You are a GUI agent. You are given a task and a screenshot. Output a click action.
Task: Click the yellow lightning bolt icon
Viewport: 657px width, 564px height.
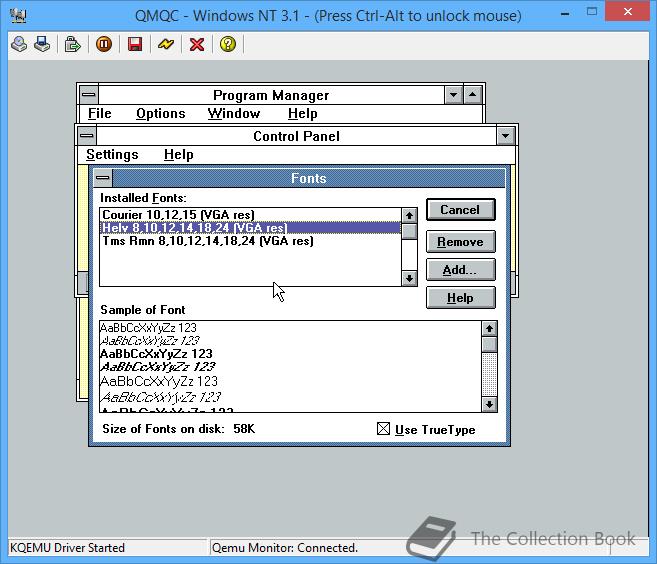point(166,44)
